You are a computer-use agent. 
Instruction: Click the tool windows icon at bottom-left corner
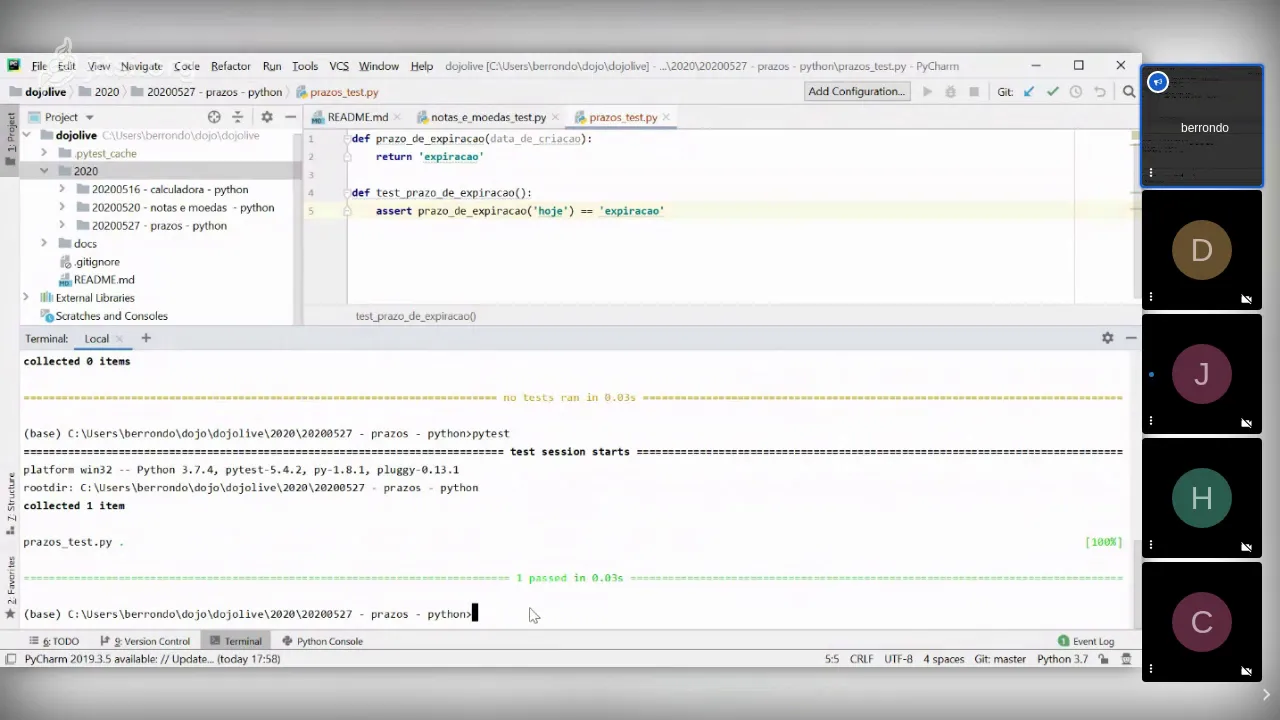click(x=11, y=659)
